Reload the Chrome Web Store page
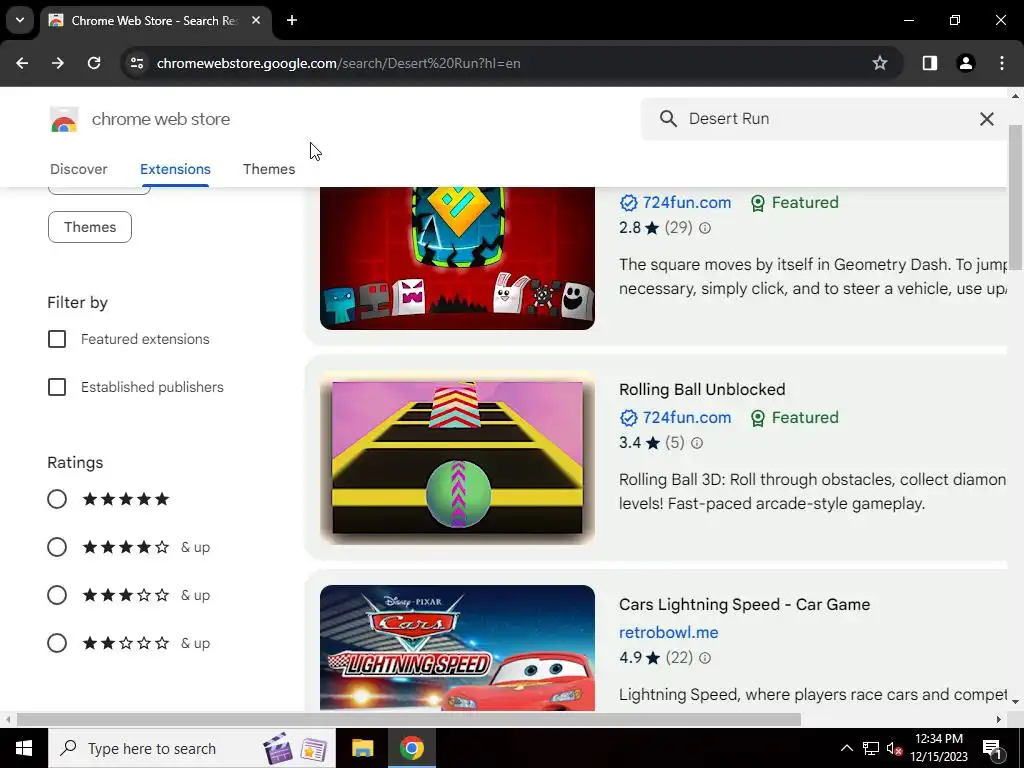Image resolution: width=1024 pixels, height=768 pixels. click(x=94, y=63)
